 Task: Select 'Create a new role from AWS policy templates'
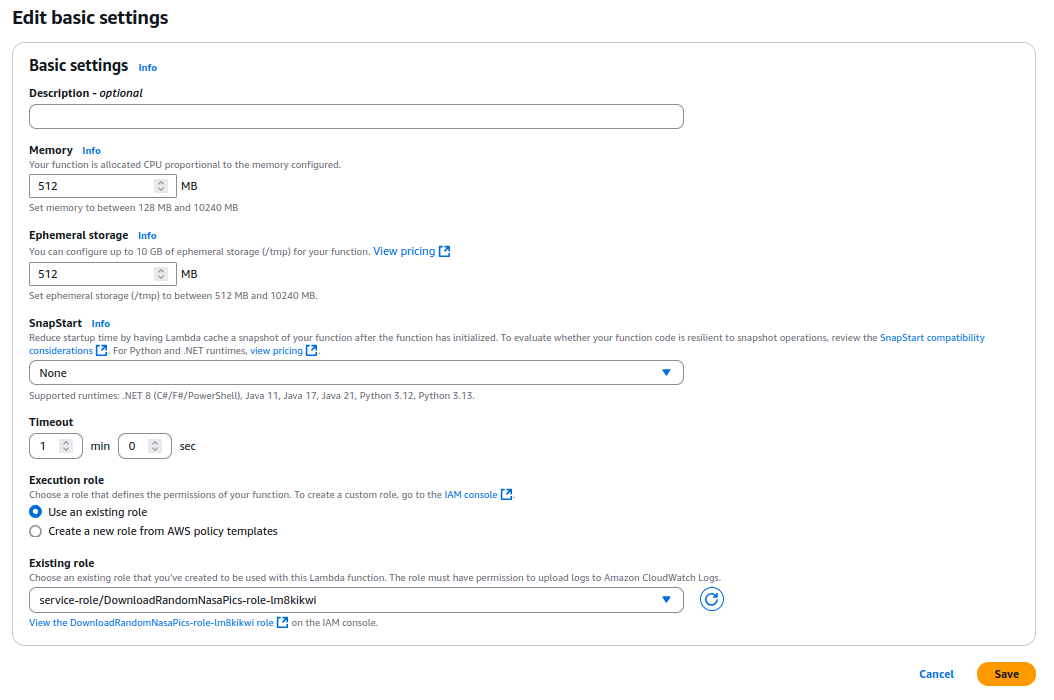[x=36, y=532]
